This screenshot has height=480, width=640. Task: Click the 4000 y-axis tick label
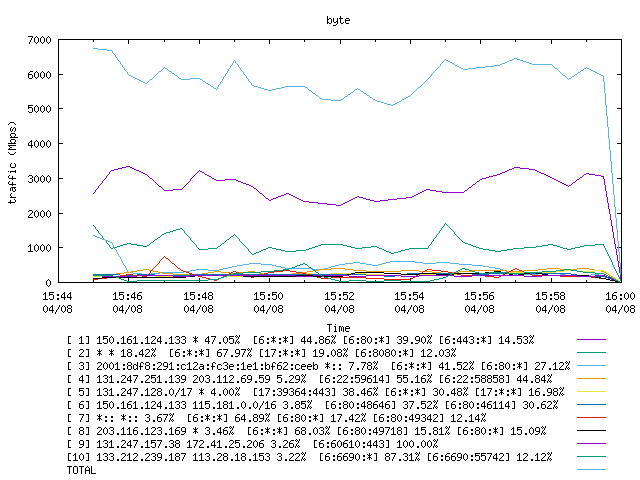39,144
